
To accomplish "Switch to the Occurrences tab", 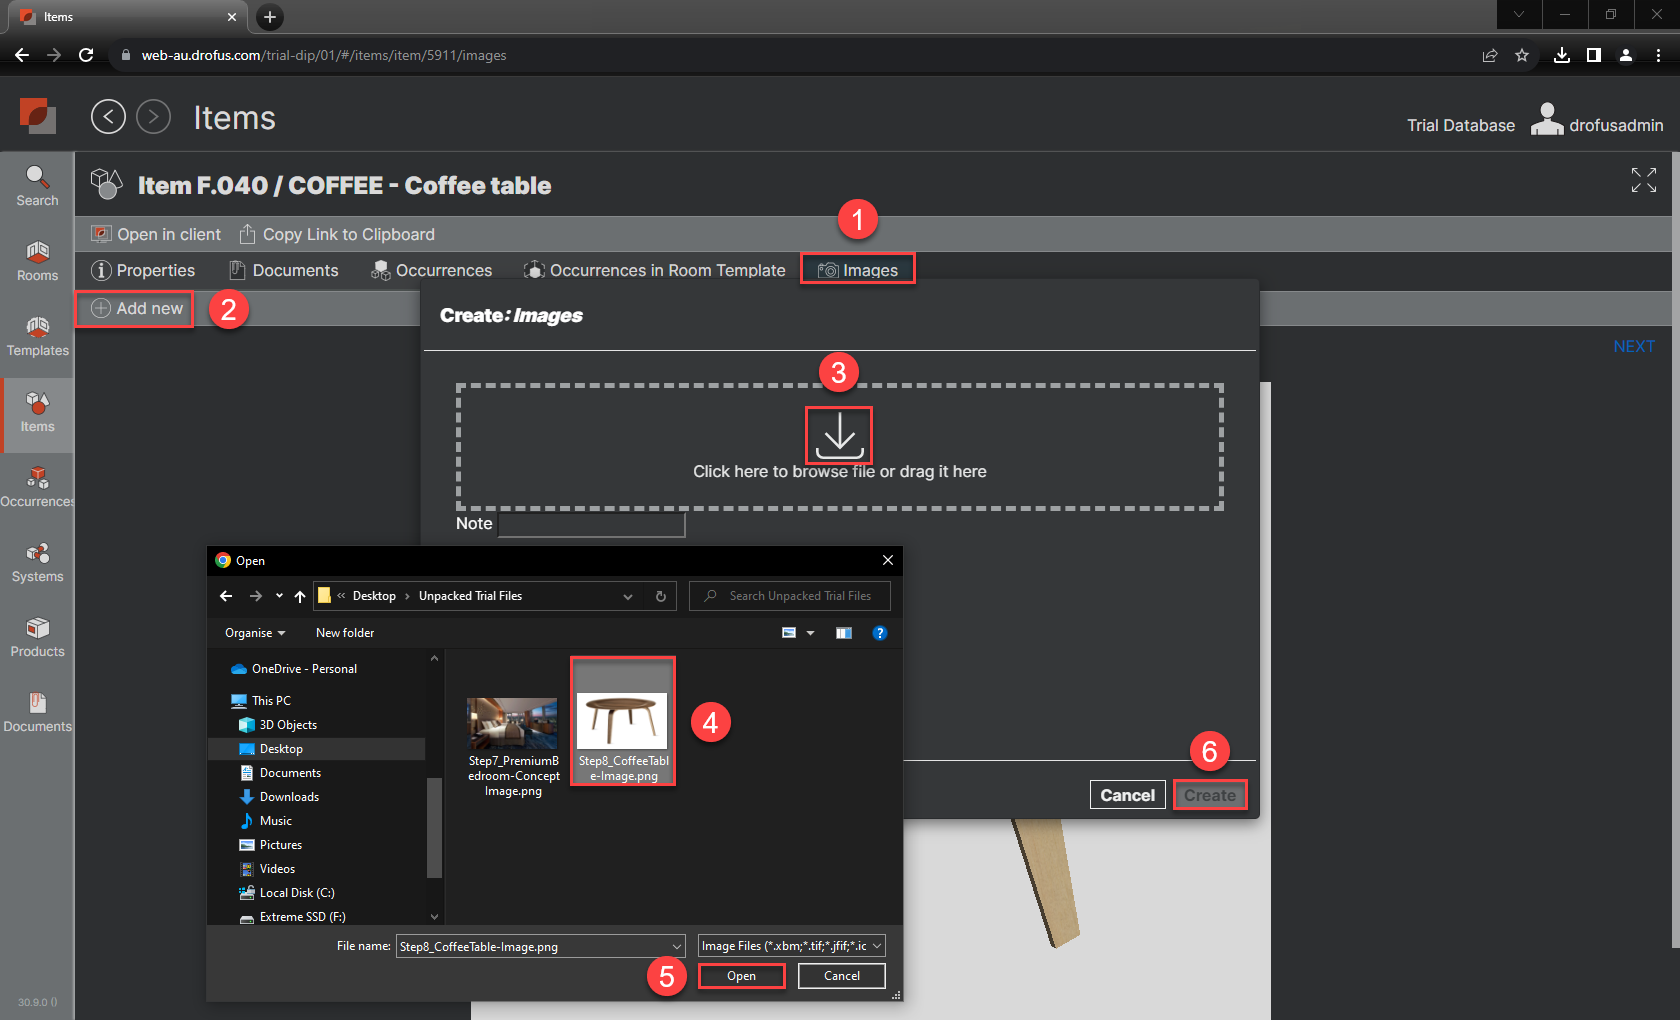I will click(432, 270).
